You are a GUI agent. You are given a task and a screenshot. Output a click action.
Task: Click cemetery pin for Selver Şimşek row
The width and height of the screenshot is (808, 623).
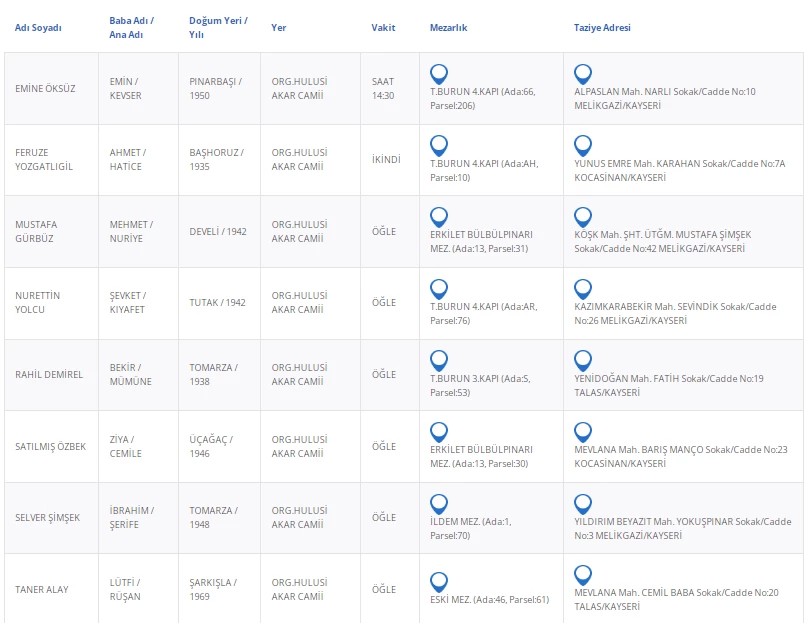pyautogui.click(x=438, y=504)
